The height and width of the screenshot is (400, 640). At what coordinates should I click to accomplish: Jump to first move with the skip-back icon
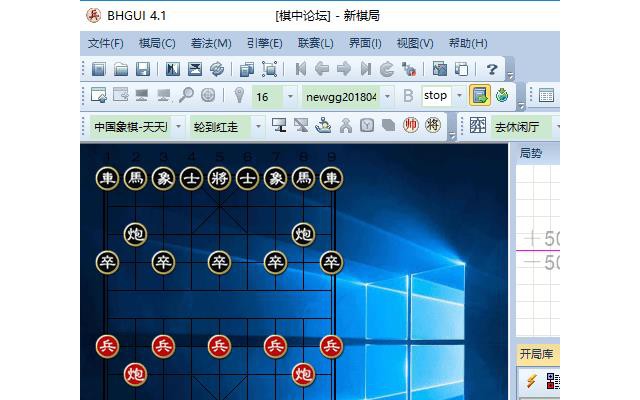[x=300, y=69]
